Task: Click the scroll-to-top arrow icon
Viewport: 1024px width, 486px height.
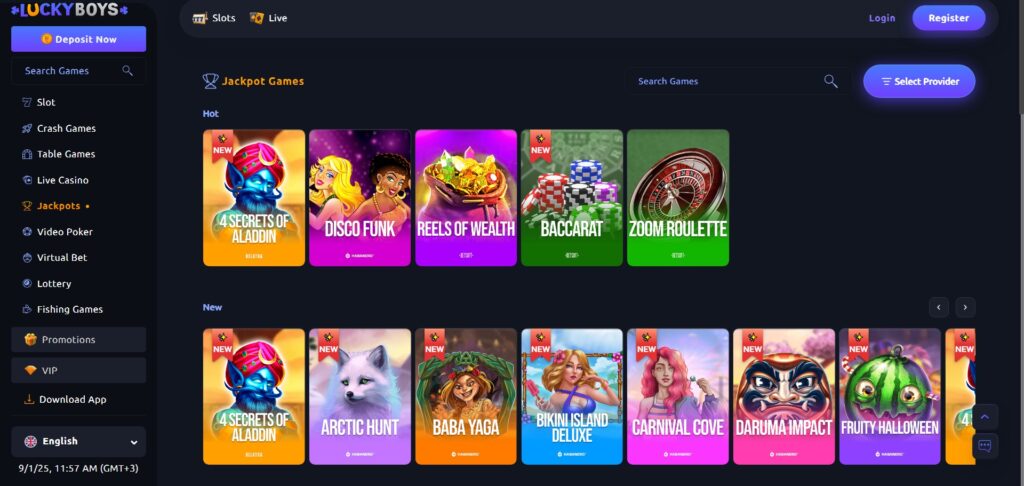Action: click(985, 417)
